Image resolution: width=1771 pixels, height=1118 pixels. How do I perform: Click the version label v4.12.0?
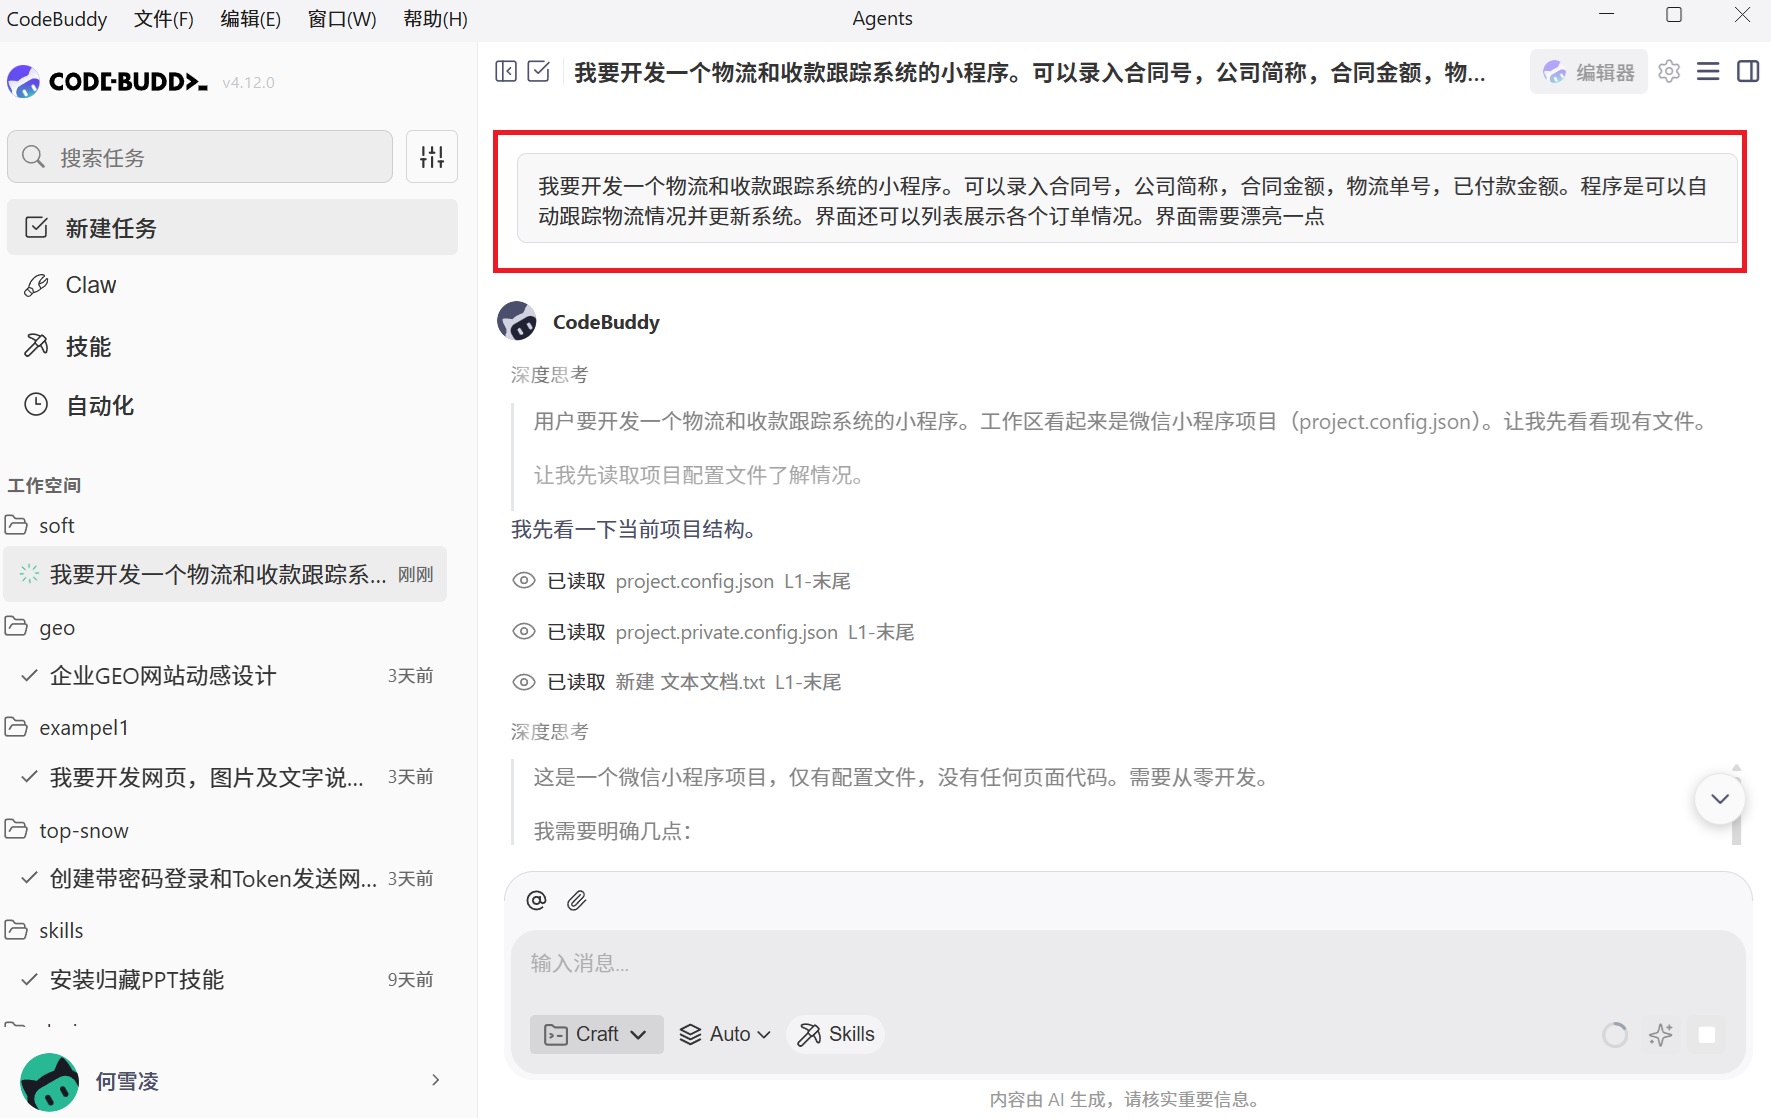coord(248,82)
